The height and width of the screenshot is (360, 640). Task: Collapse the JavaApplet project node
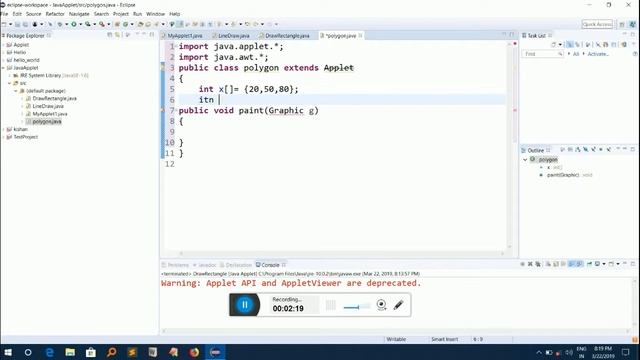[x=4, y=68]
